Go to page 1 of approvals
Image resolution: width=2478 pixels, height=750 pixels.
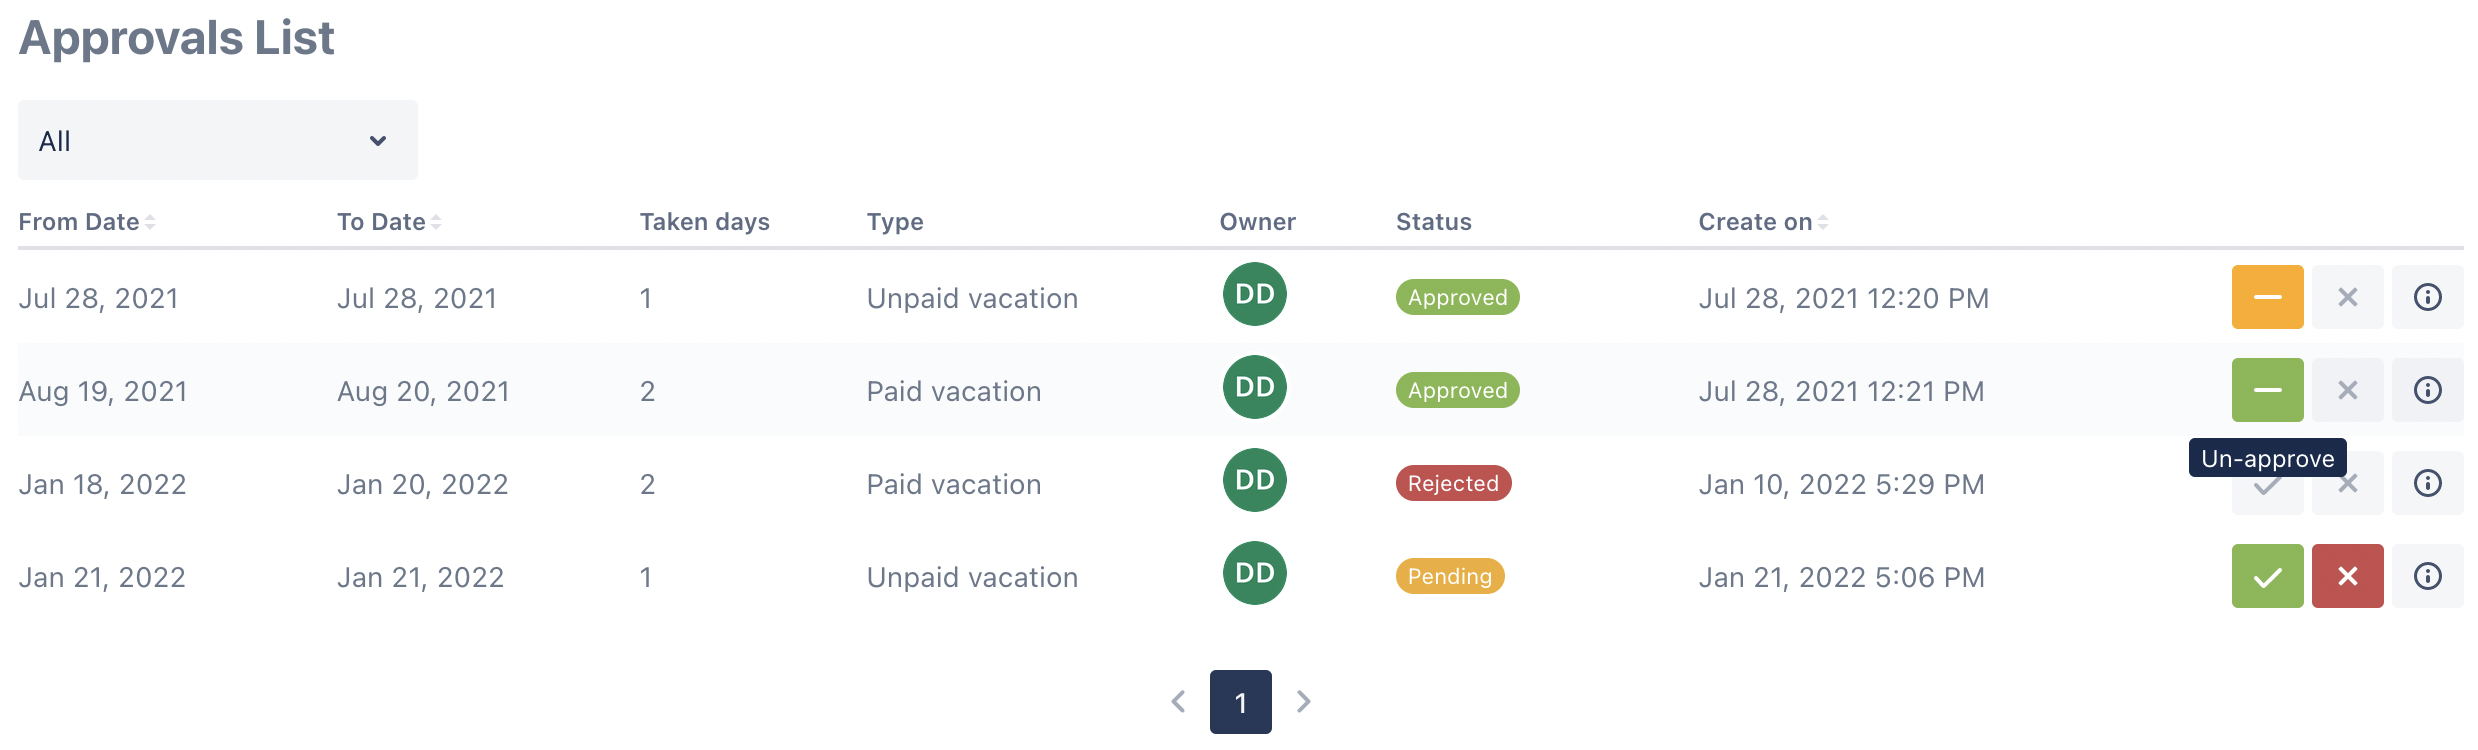click(1240, 702)
